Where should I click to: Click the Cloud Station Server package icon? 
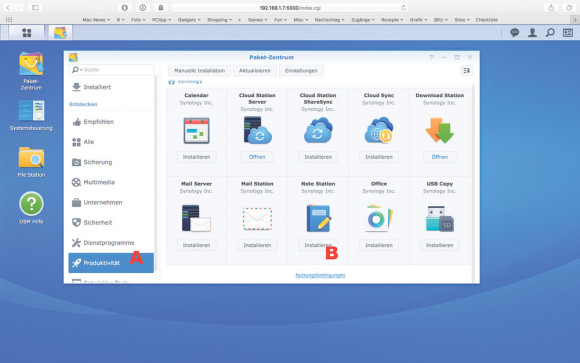pos(257,130)
